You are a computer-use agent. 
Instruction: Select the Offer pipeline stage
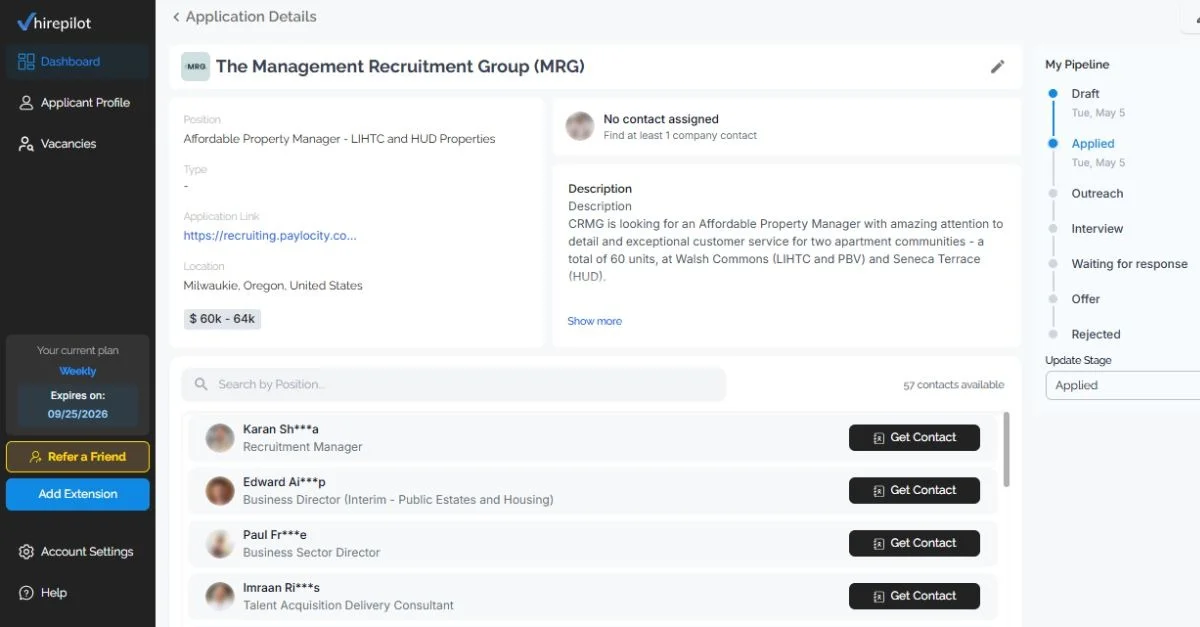click(1085, 299)
